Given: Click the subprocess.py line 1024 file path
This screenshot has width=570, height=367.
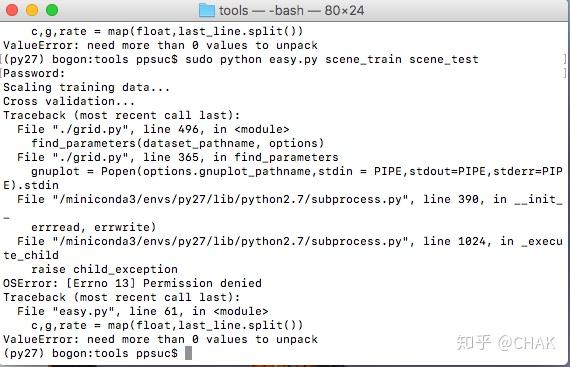Looking at the screenshot, I should [x=230, y=241].
